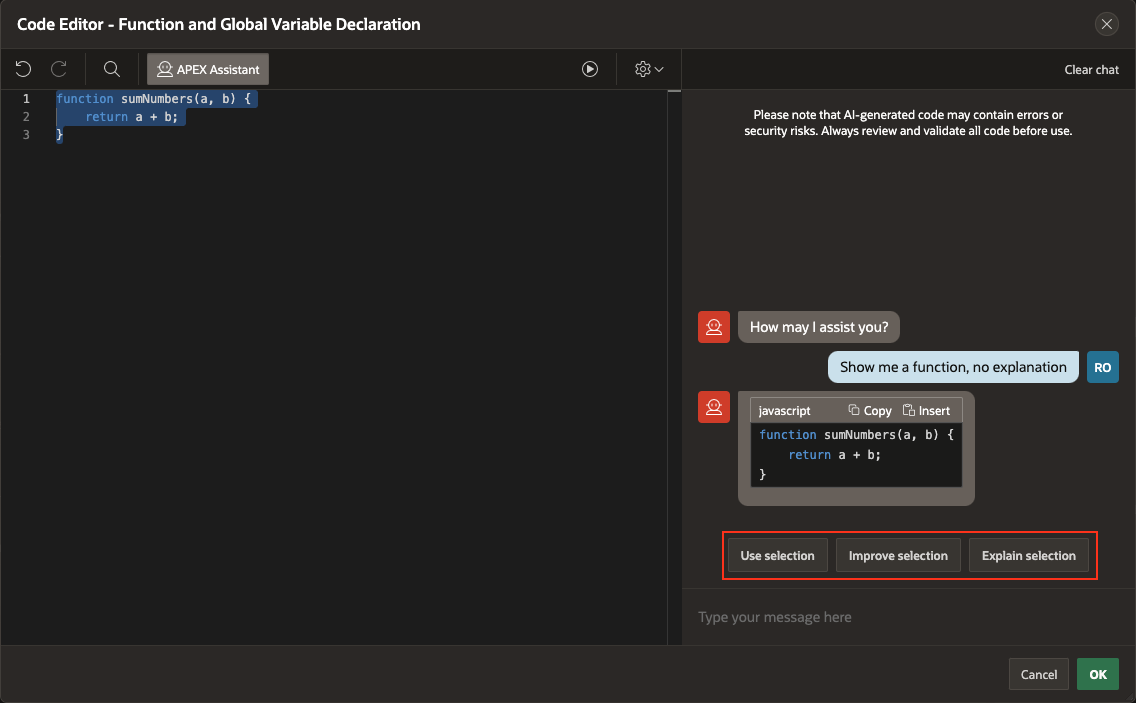1136x703 pixels.
Task: Open the editor settings gear dropdown
Action: coord(648,69)
